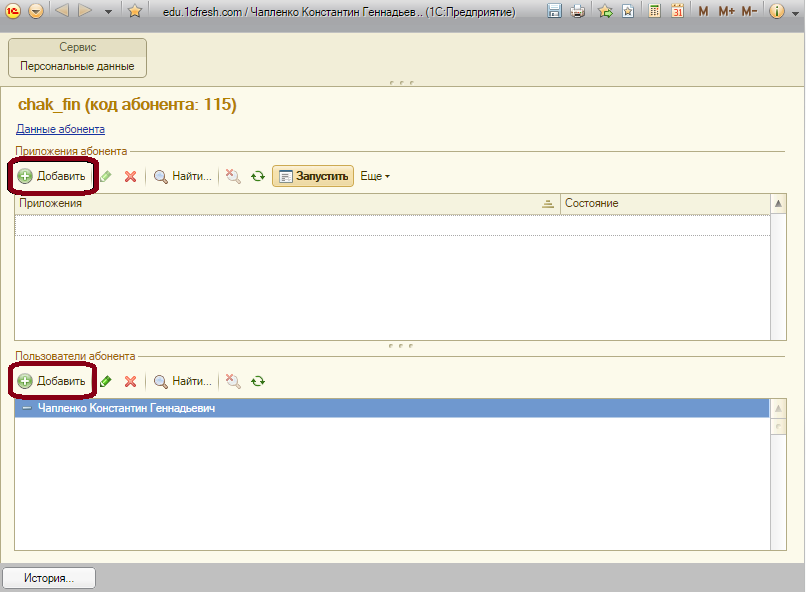Click the 1C logo main menu icon
This screenshot has width=806, height=592.
[12, 11]
